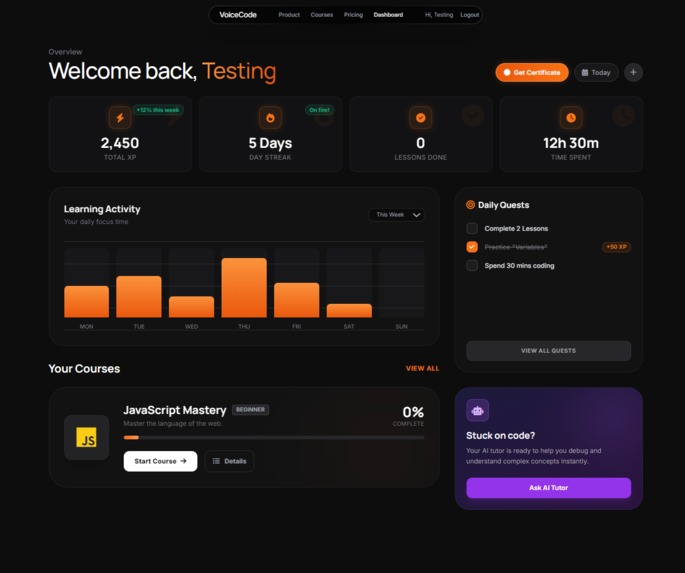Click the lightning bolt Total XP icon
The height and width of the screenshot is (573, 685).
click(x=120, y=117)
